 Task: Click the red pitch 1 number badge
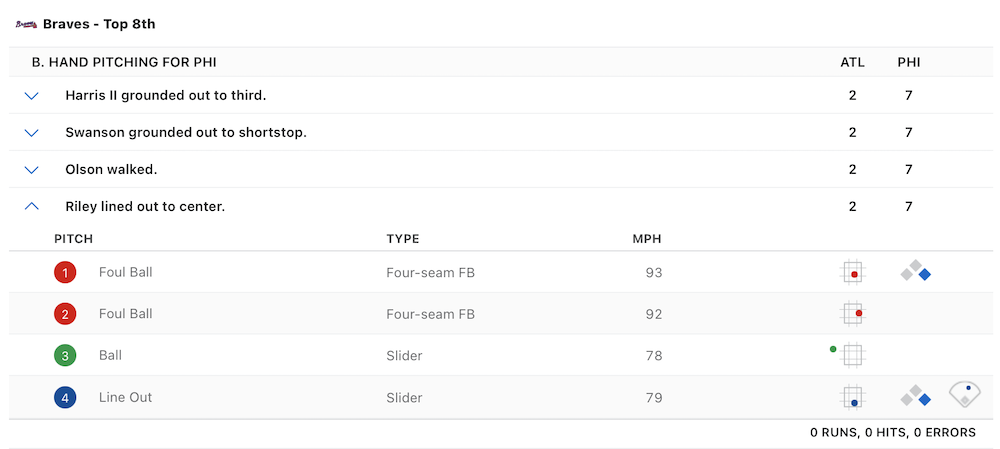[x=65, y=272]
